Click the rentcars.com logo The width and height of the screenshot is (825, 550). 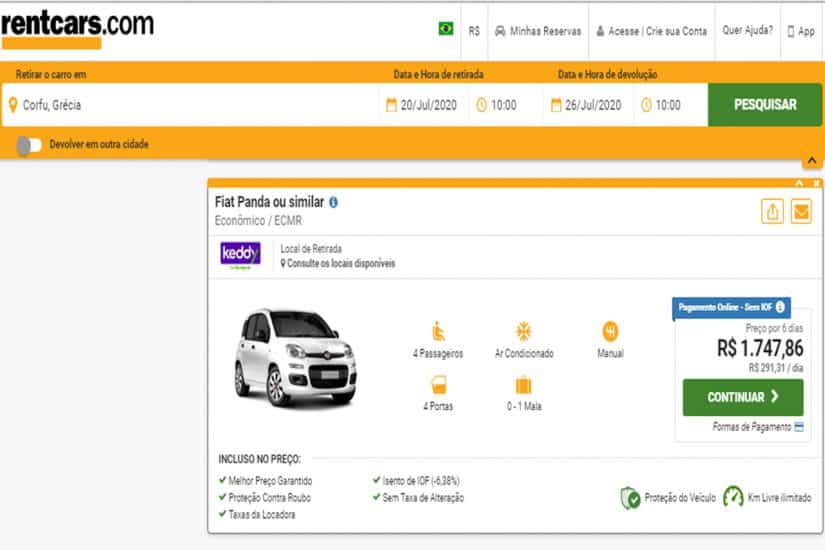coord(77,30)
